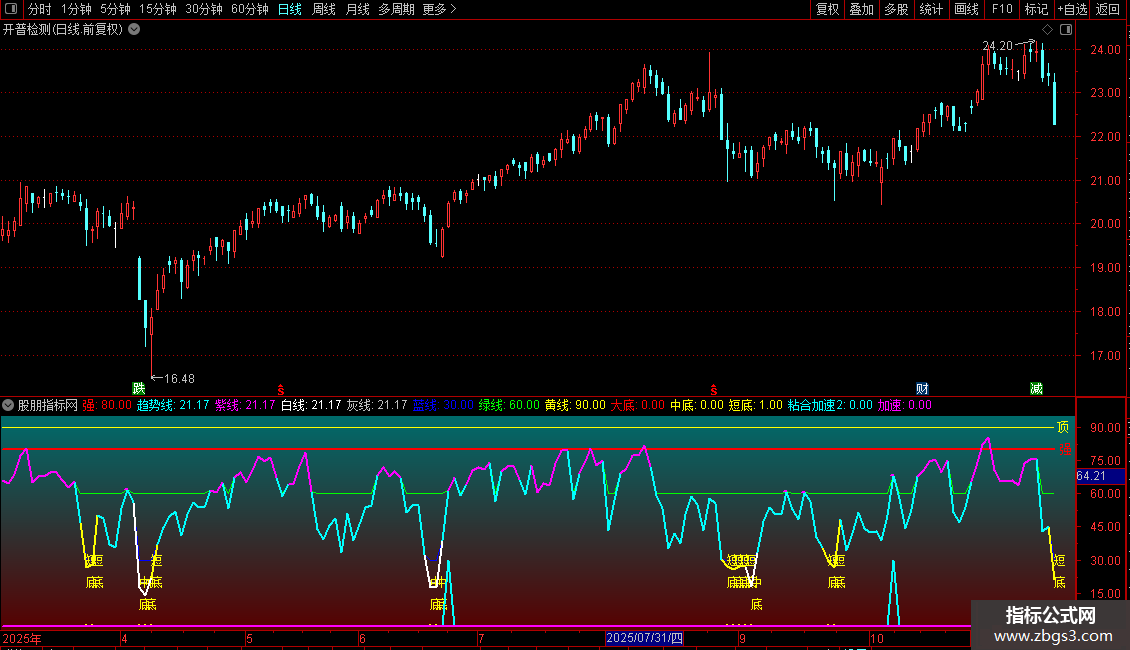Click the 加速: 0.00 value
This screenshot has height=650, width=1130.
pyautogui.click(x=904, y=405)
